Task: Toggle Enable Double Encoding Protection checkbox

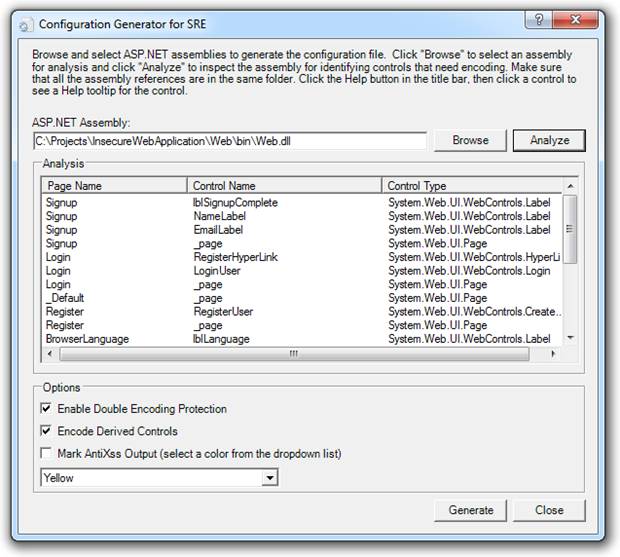Action: [x=46, y=408]
